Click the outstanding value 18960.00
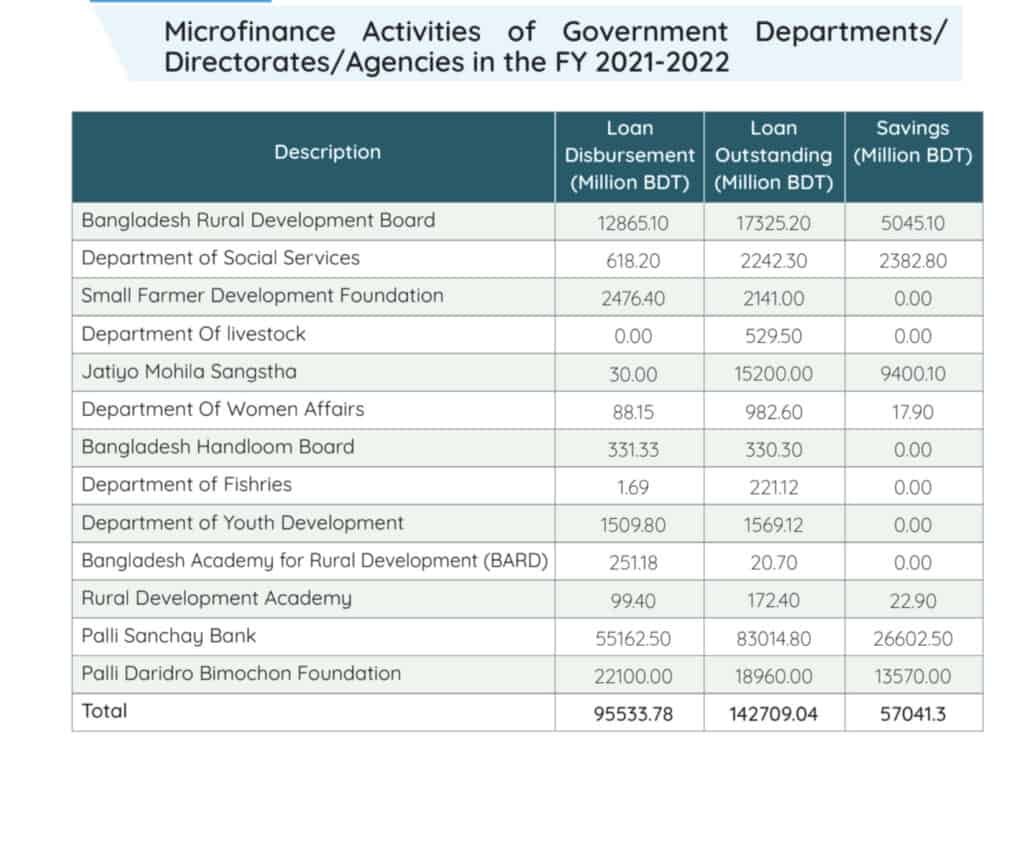The width and height of the screenshot is (1024, 854). point(773,676)
